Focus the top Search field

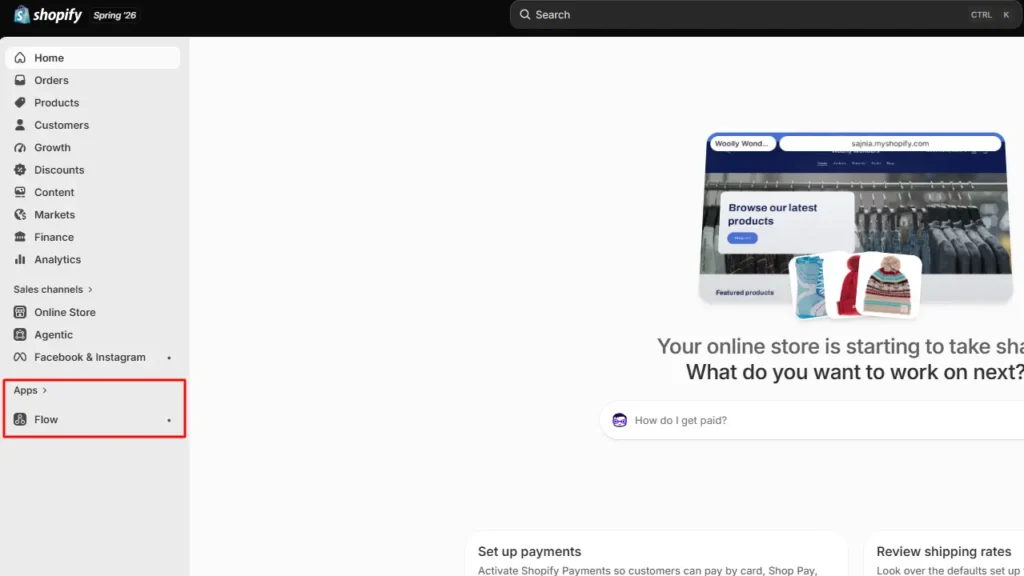coord(765,14)
